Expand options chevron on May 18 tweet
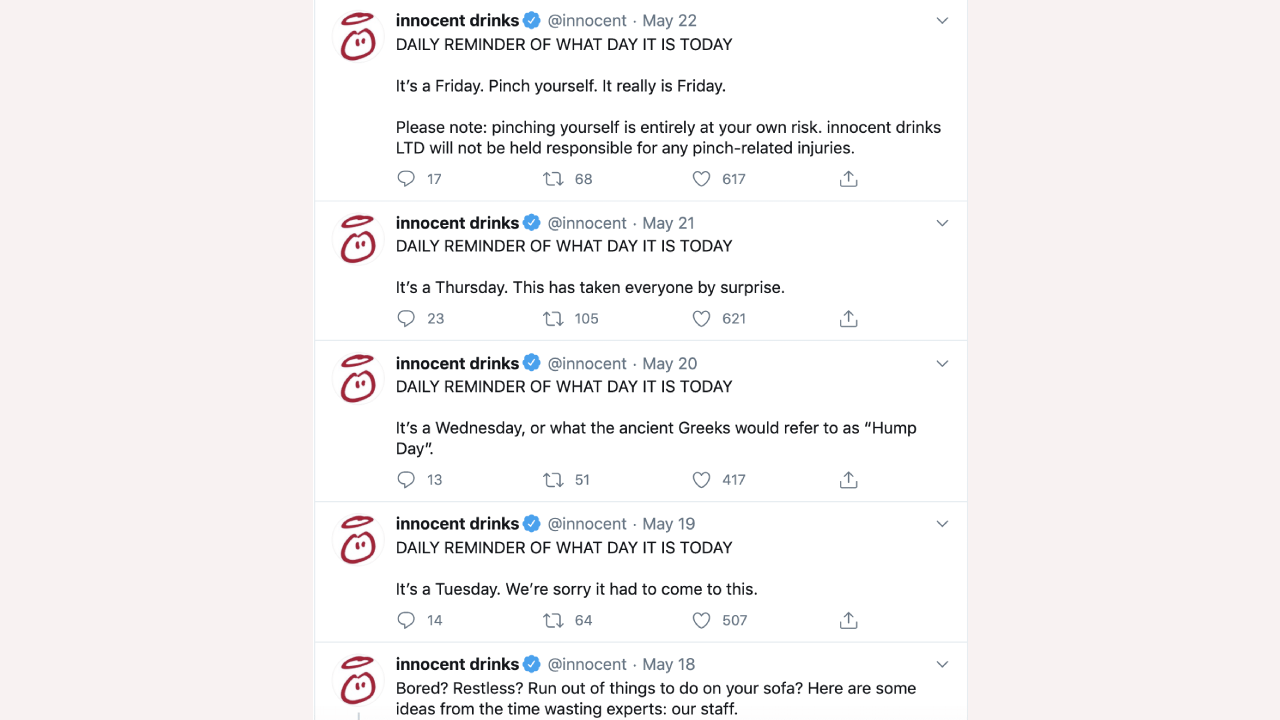Image resolution: width=1280 pixels, height=720 pixels. click(x=942, y=664)
